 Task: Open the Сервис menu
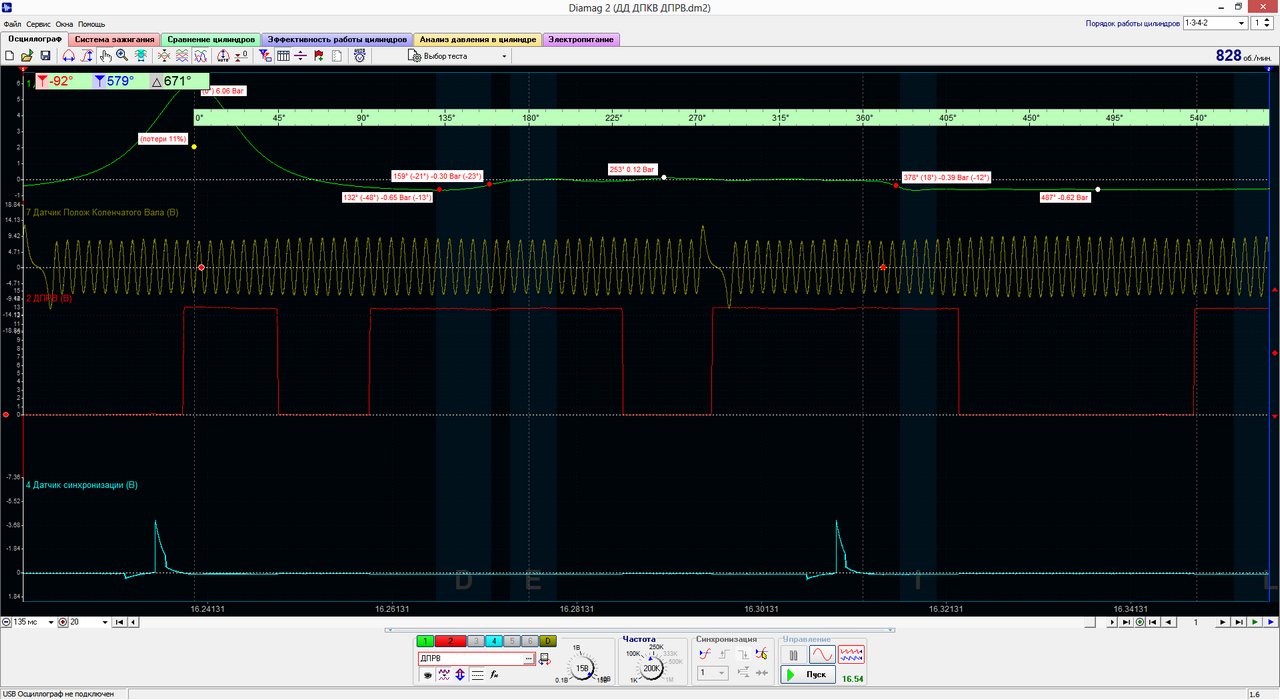[x=39, y=23]
